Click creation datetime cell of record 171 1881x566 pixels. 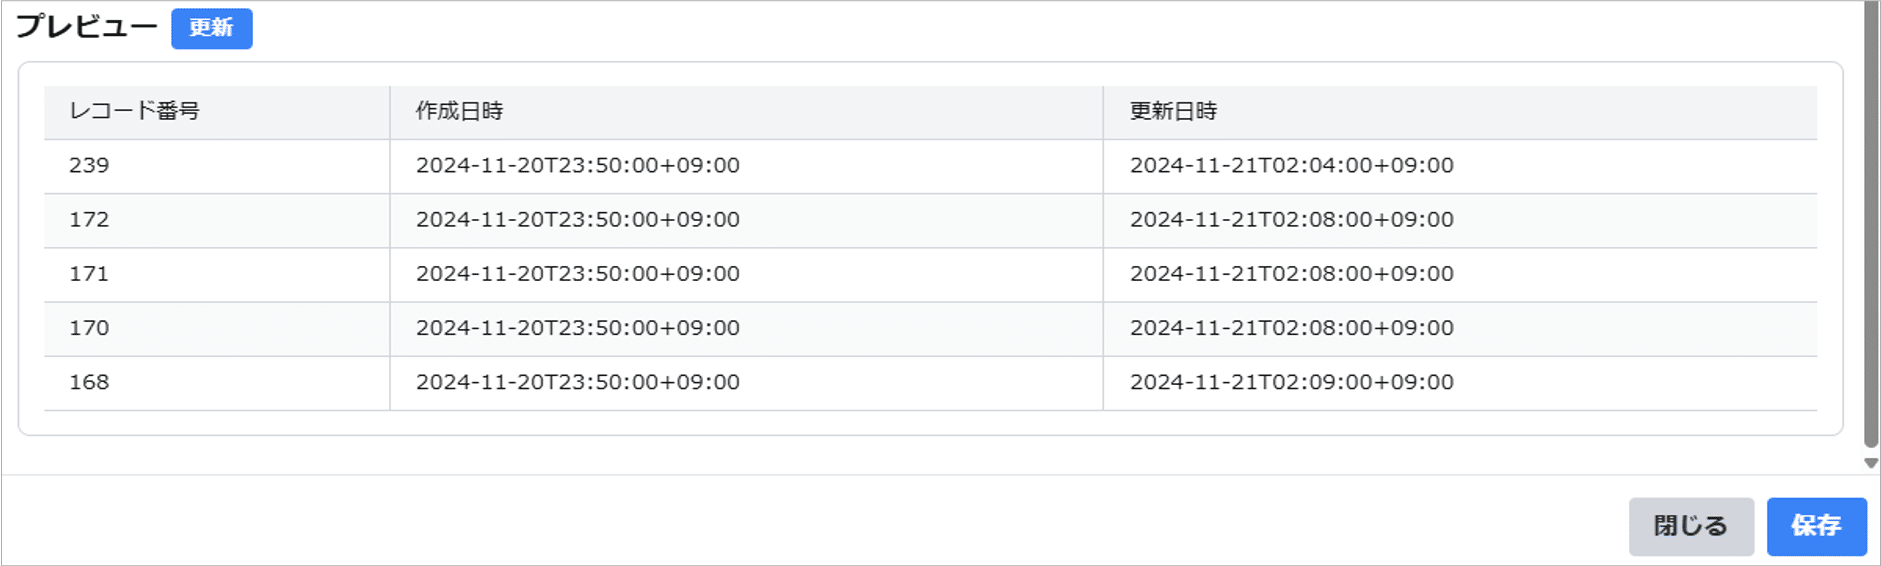tap(577, 273)
